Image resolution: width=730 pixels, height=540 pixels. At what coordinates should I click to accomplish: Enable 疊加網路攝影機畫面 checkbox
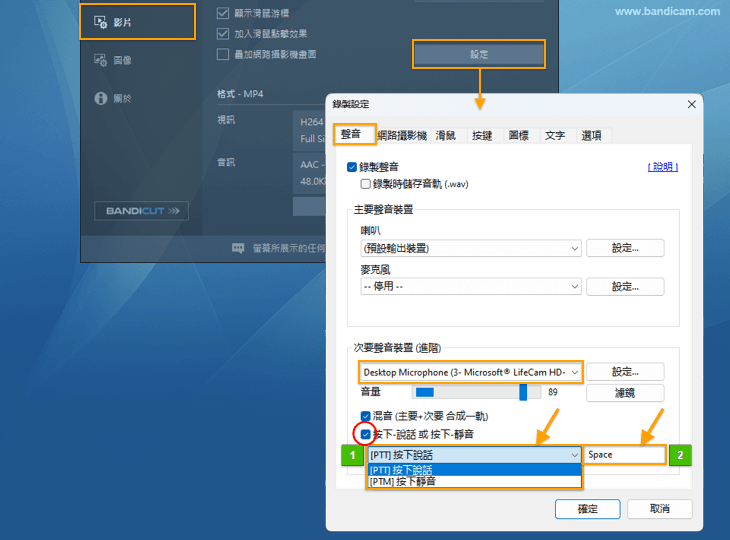click(223, 54)
